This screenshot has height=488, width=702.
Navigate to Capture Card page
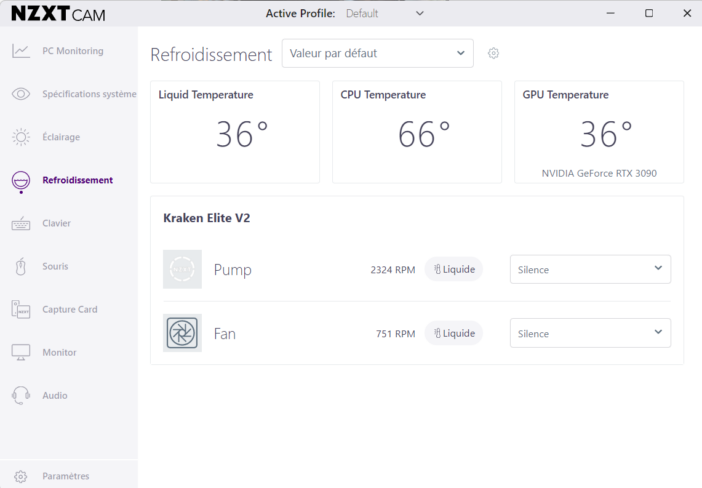point(70,309)
